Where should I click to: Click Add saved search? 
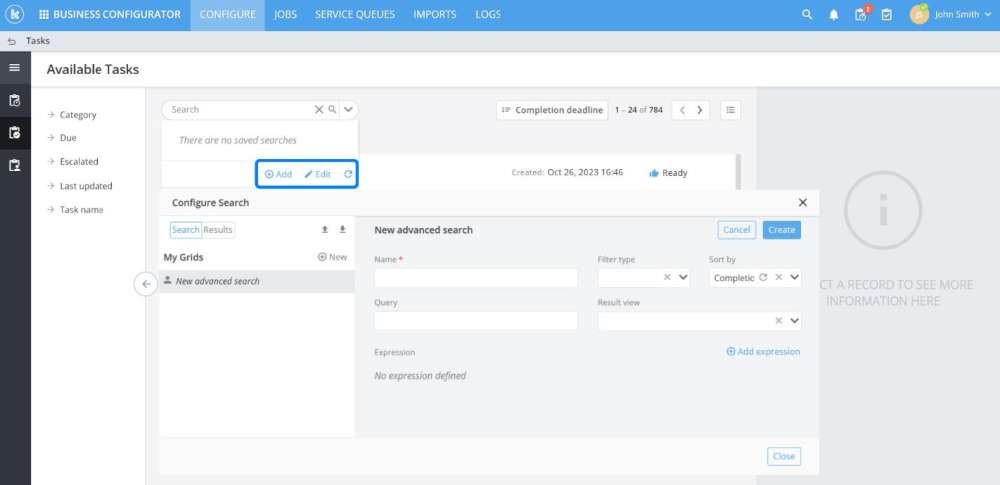point(278,174)
